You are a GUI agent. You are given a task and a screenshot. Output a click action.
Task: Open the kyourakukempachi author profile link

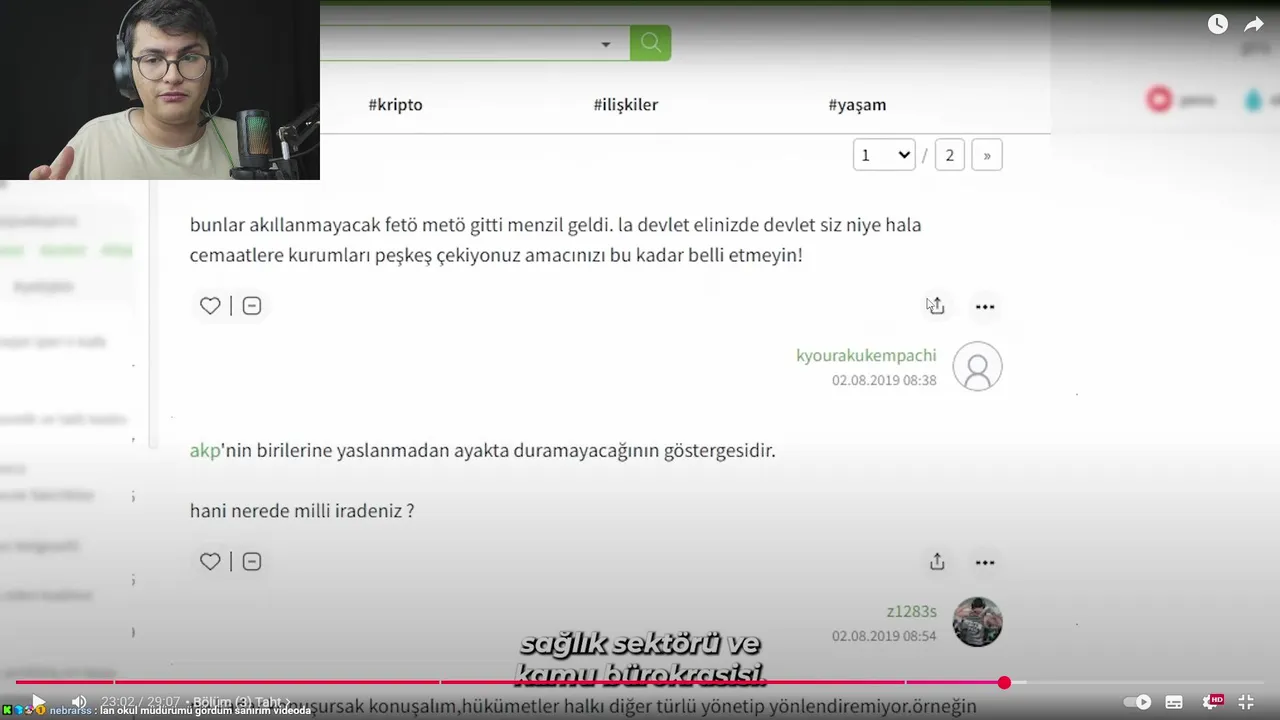[866, 355]
